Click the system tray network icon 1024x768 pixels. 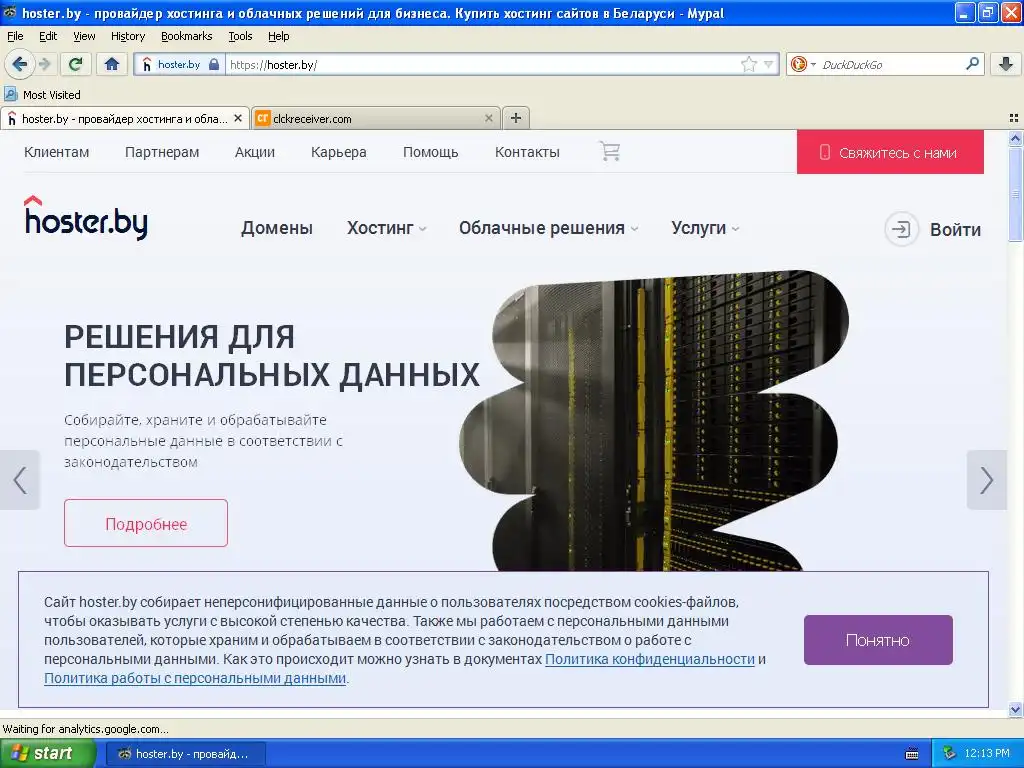(949, 753)
